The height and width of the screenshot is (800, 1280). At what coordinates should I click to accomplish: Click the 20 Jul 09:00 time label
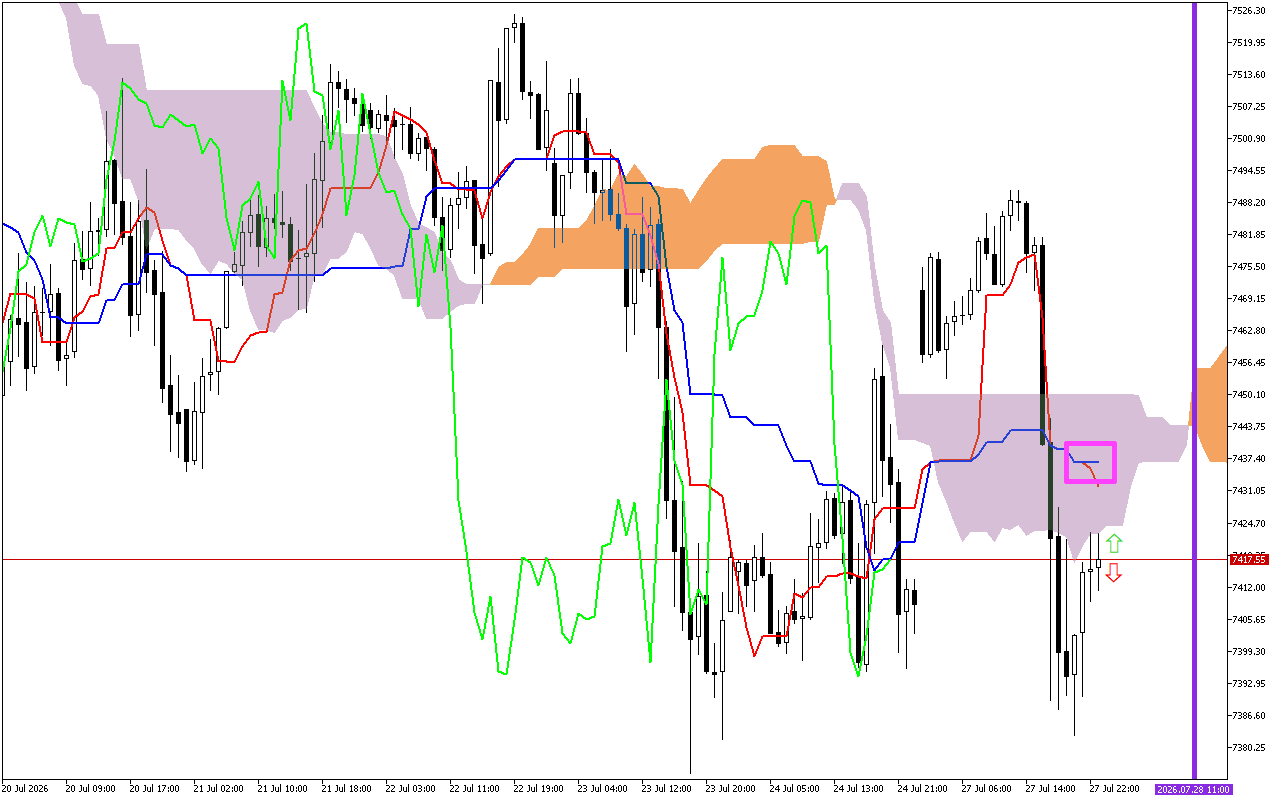point(90,789)
